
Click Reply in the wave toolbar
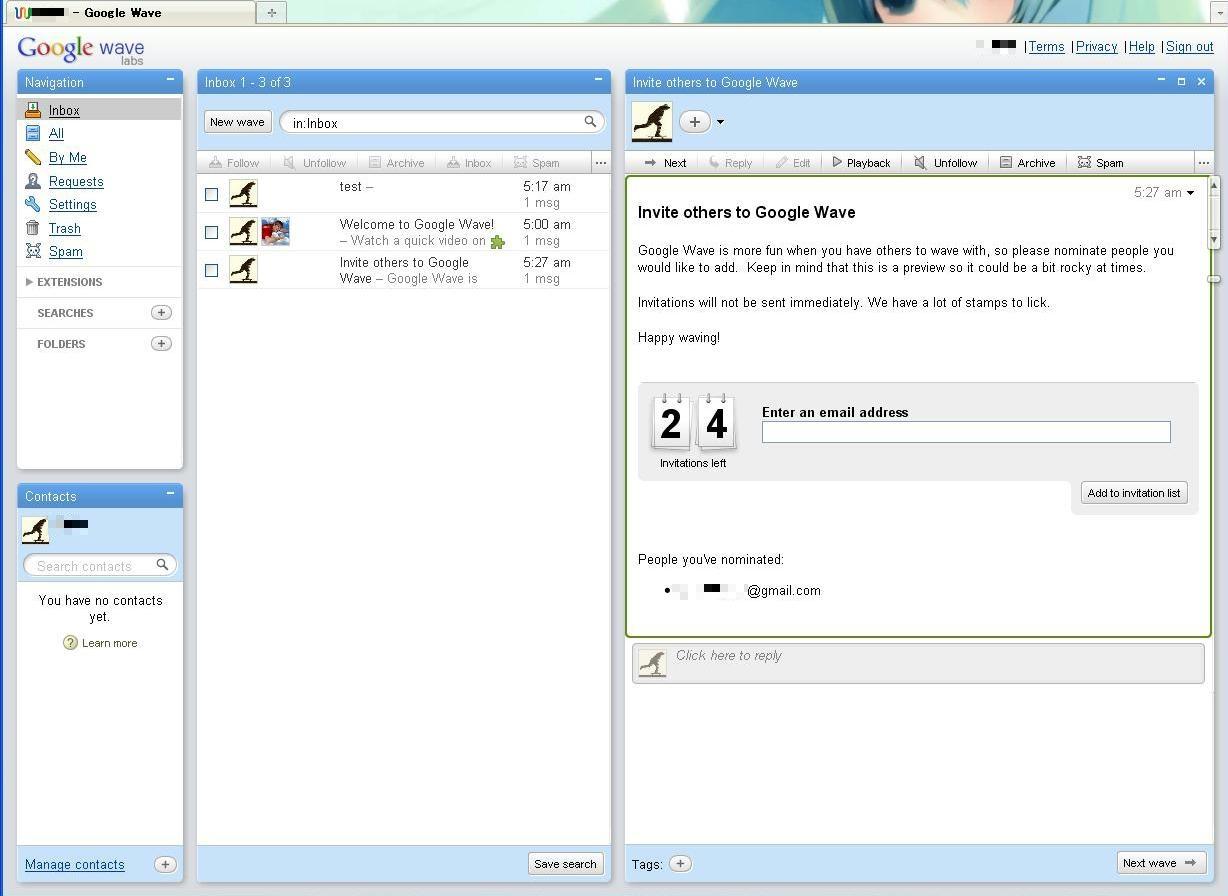coord(730,162)
